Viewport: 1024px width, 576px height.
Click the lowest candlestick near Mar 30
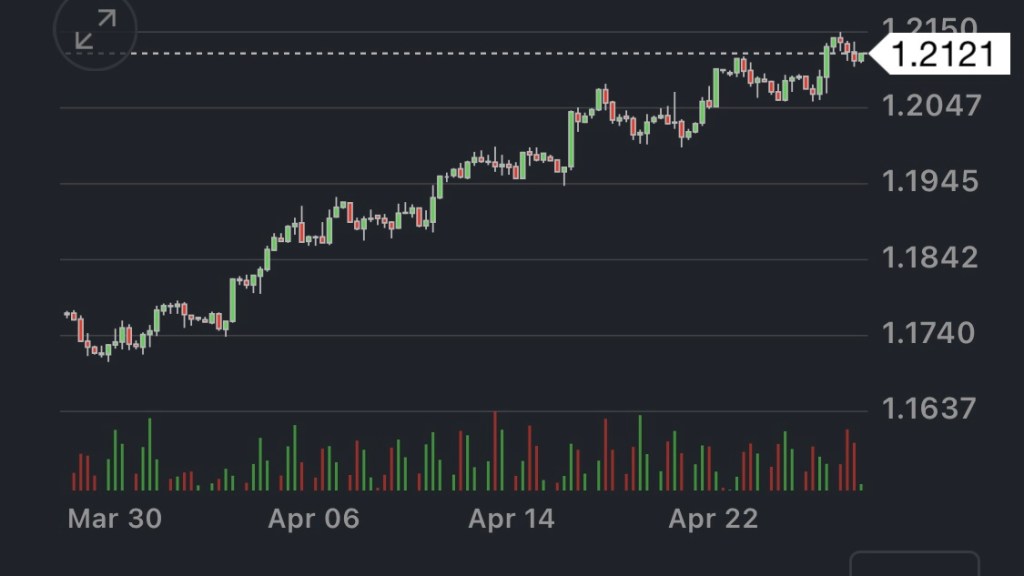107,350
